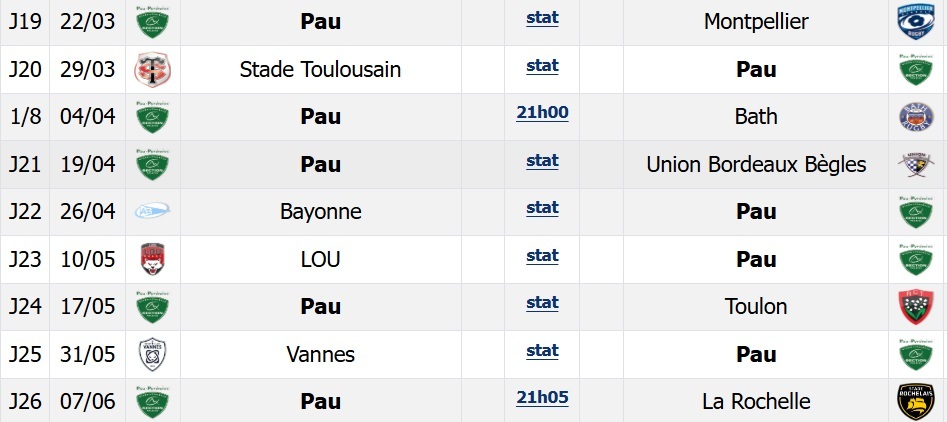This screenshot has width=947, height=422.
Task: Click the Bayonne club logo
Action: click(153, 211)
